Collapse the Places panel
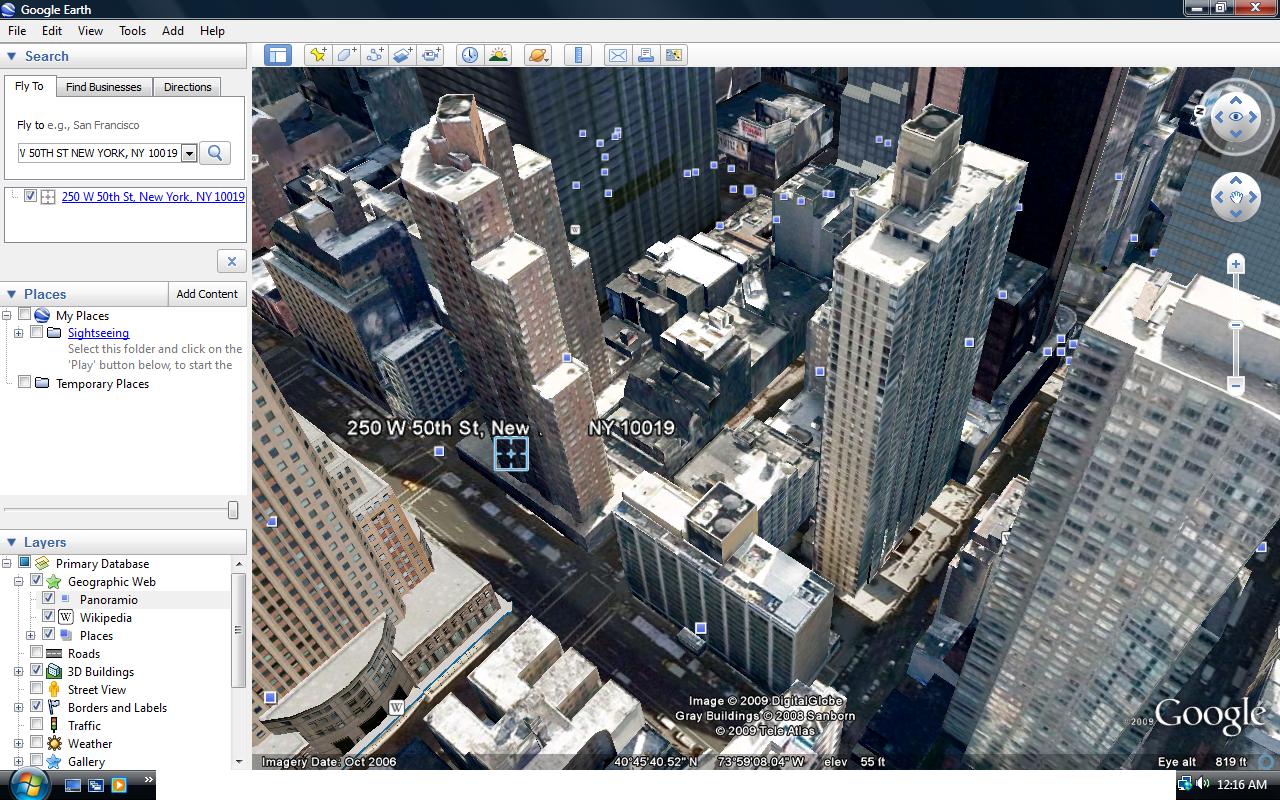The width and height of the screenshot is (1280, 800). coord(12,294)
